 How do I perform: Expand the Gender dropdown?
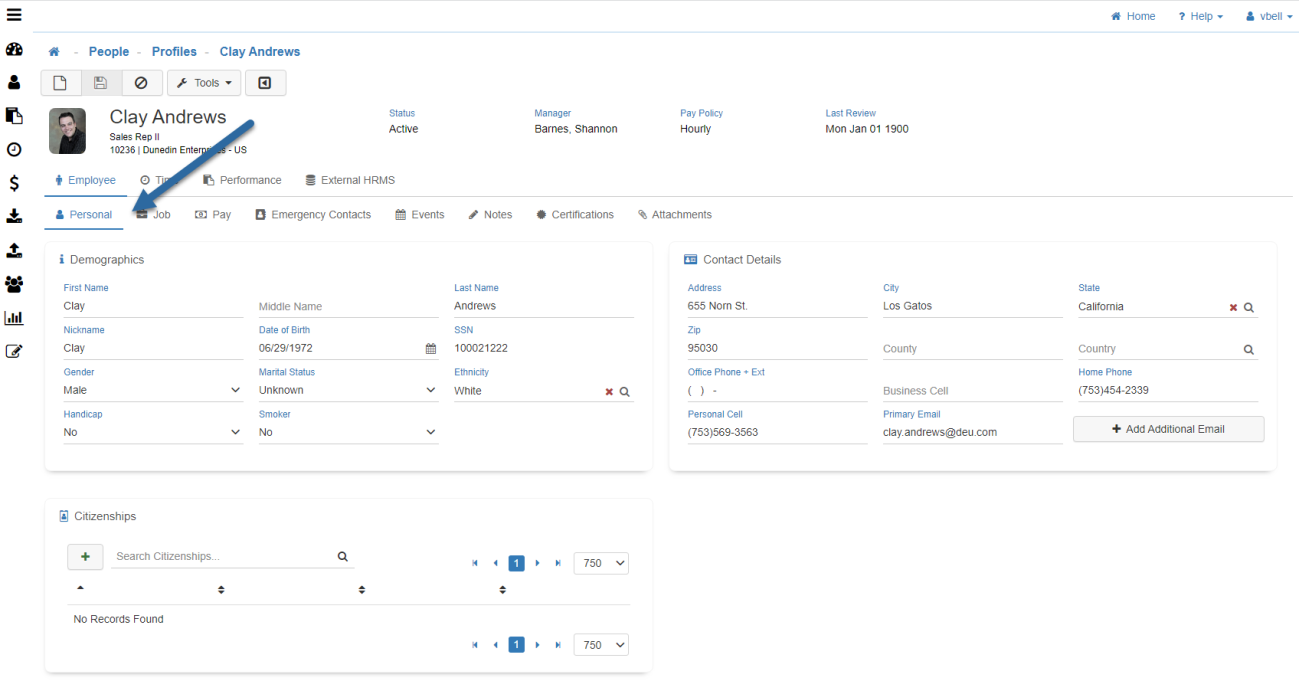coord(153,391)
